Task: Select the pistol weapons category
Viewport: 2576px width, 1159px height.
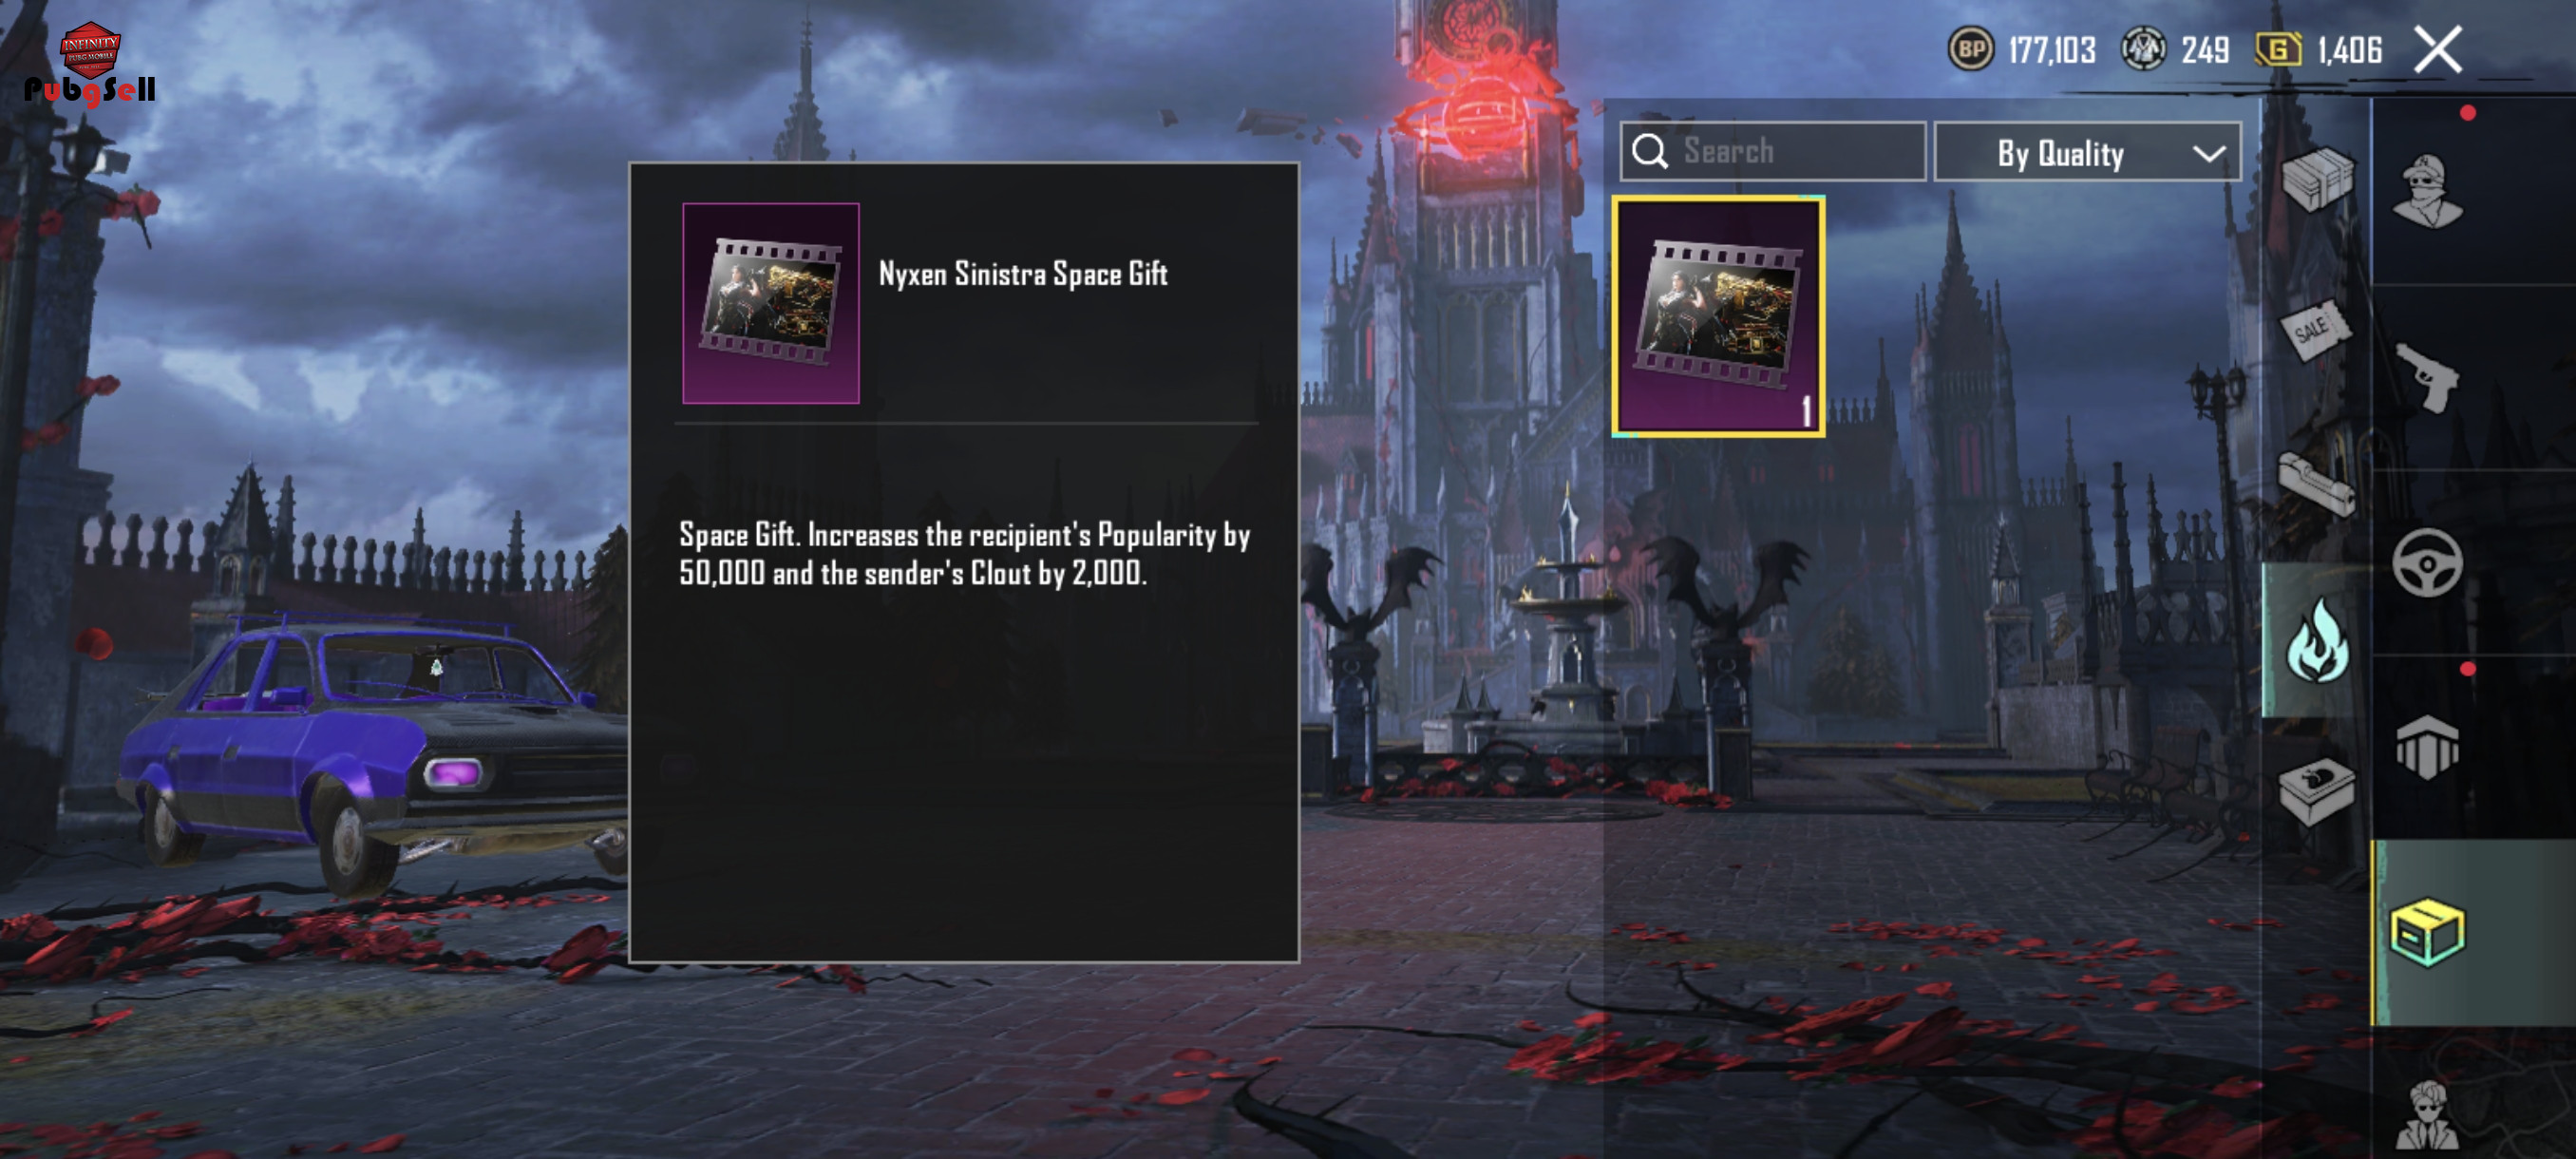Action: click(x=2428, y=377)
